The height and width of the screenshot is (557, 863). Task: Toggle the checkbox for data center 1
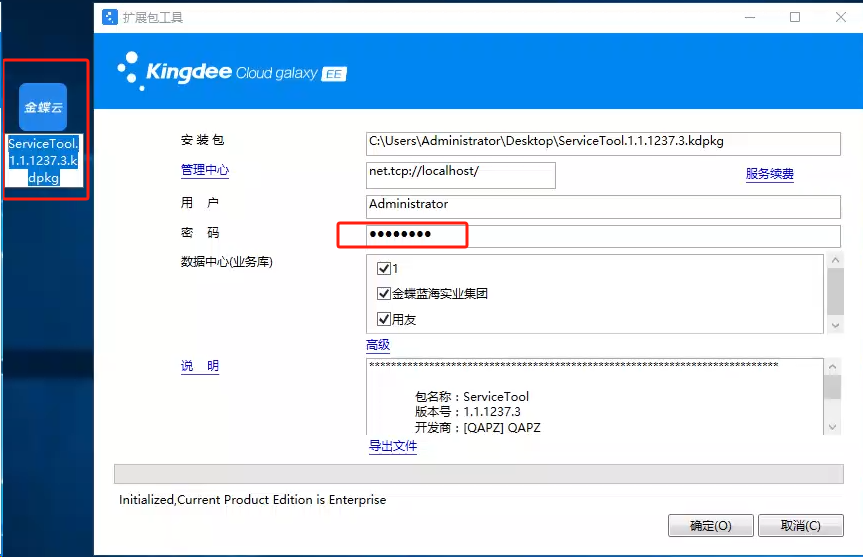click(384, 269)
